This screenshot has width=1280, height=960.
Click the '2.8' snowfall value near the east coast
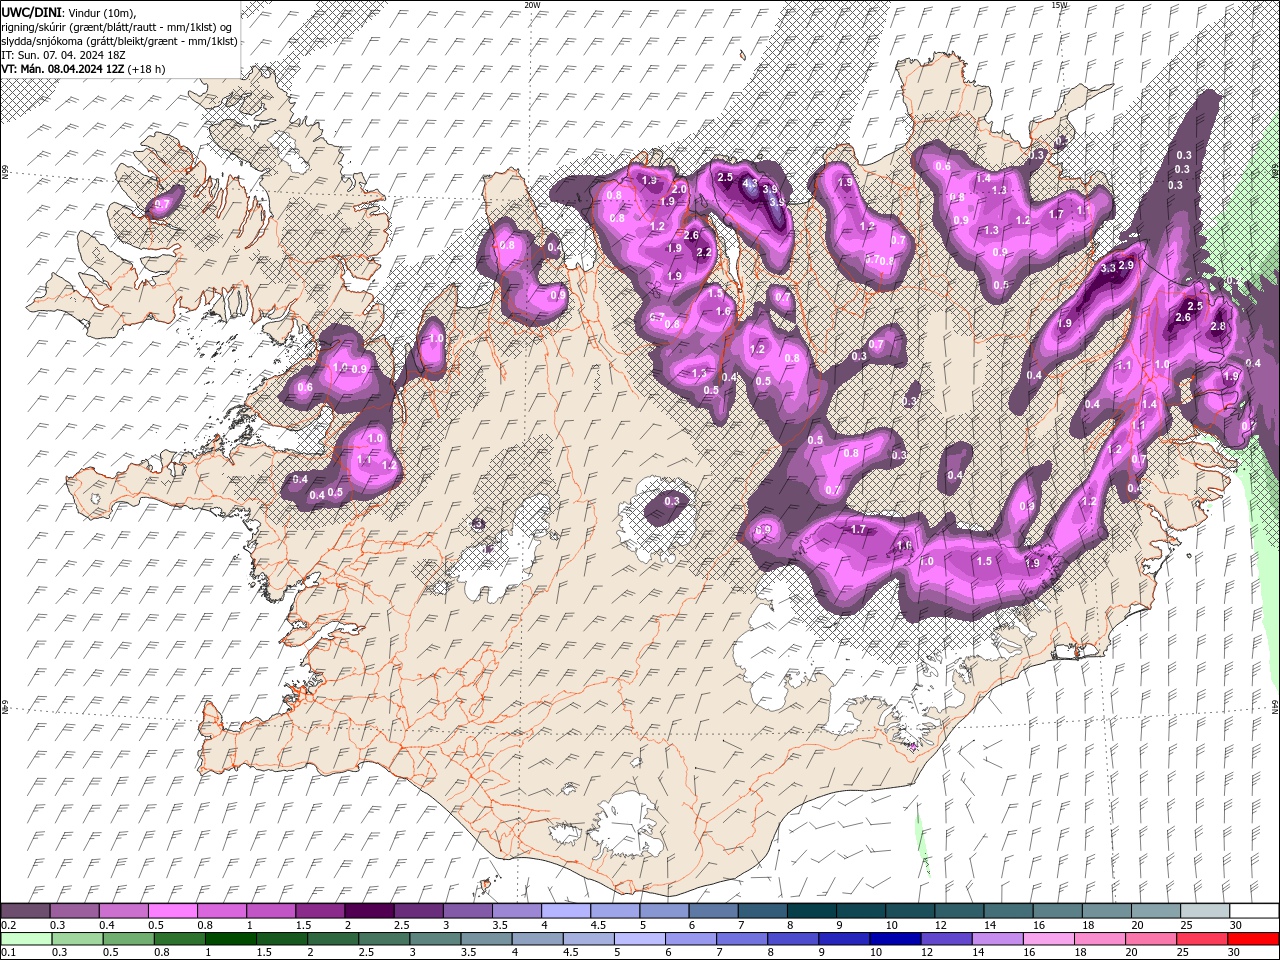coord(1218,327)
